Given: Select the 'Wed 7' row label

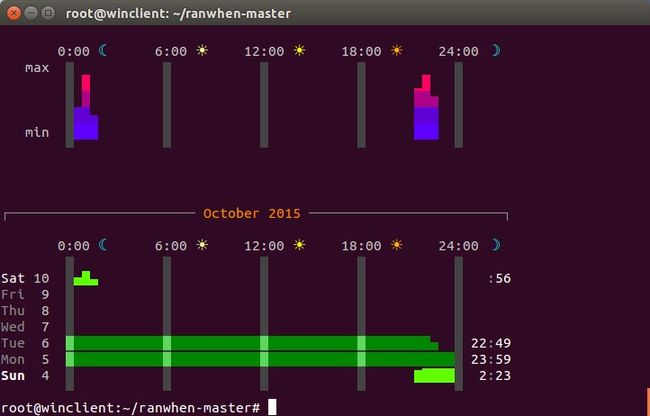Looking at the screenshot, I should 25,327.
